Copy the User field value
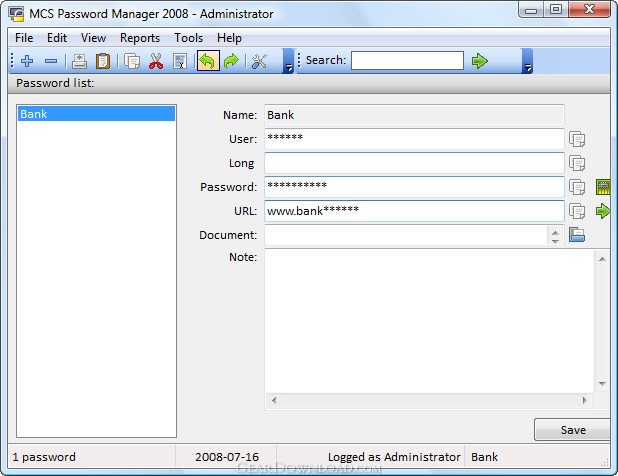618x476 pixels. pyautogui.click(x=577, y=139)
